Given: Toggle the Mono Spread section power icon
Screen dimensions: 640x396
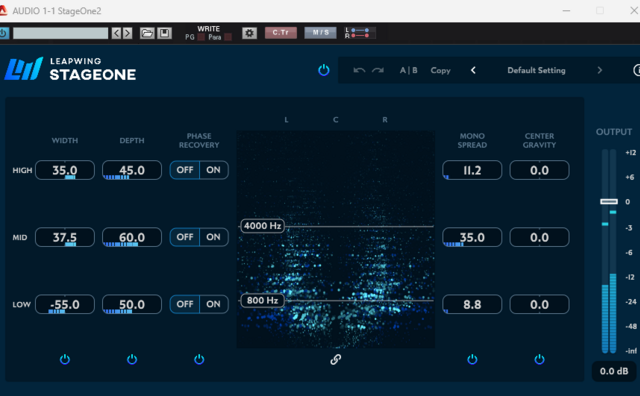Looking at the screenshot, I should [472, 359].
